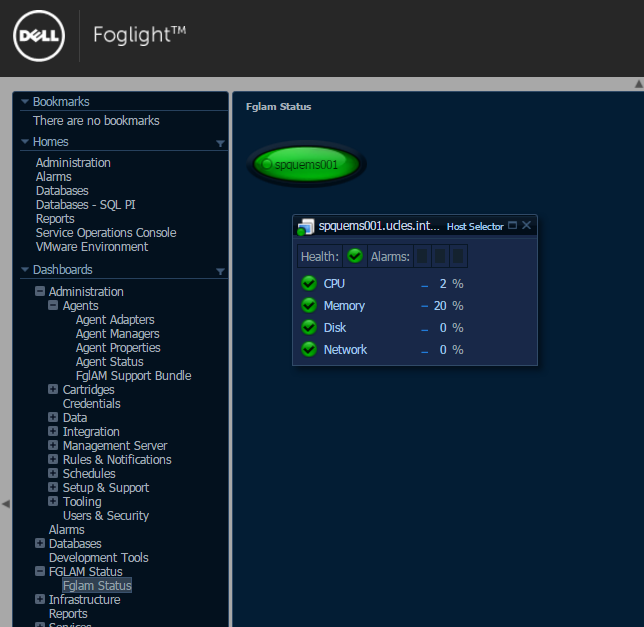
Task: Expand the Setup & Support node
Action: click(53, 487)
